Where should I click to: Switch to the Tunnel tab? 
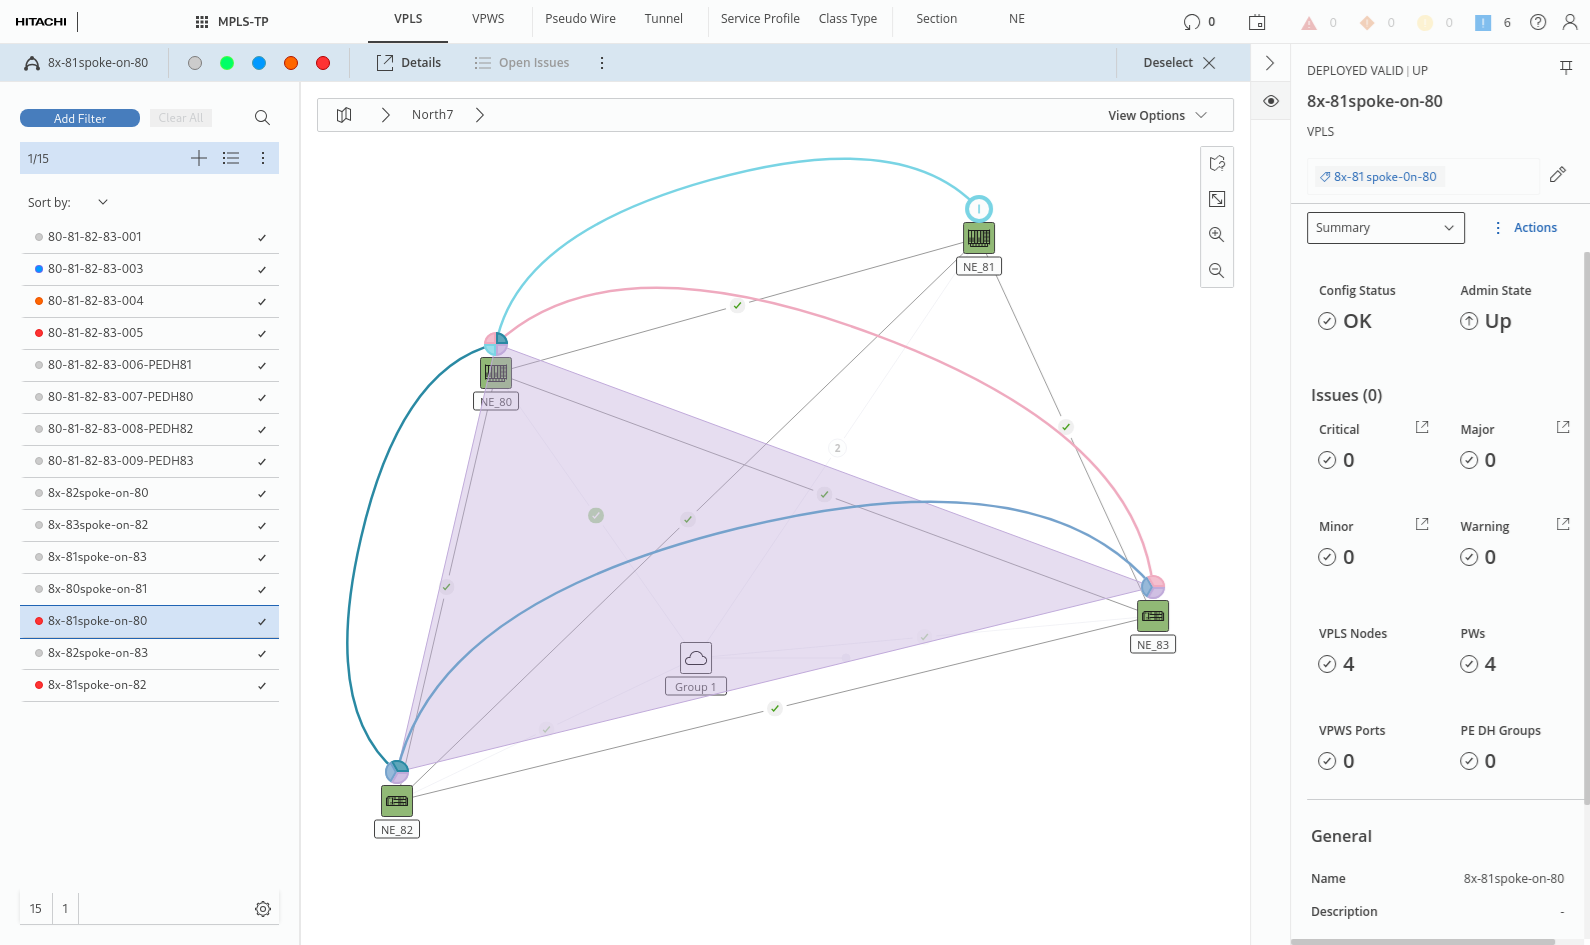[x=663, y=19]
